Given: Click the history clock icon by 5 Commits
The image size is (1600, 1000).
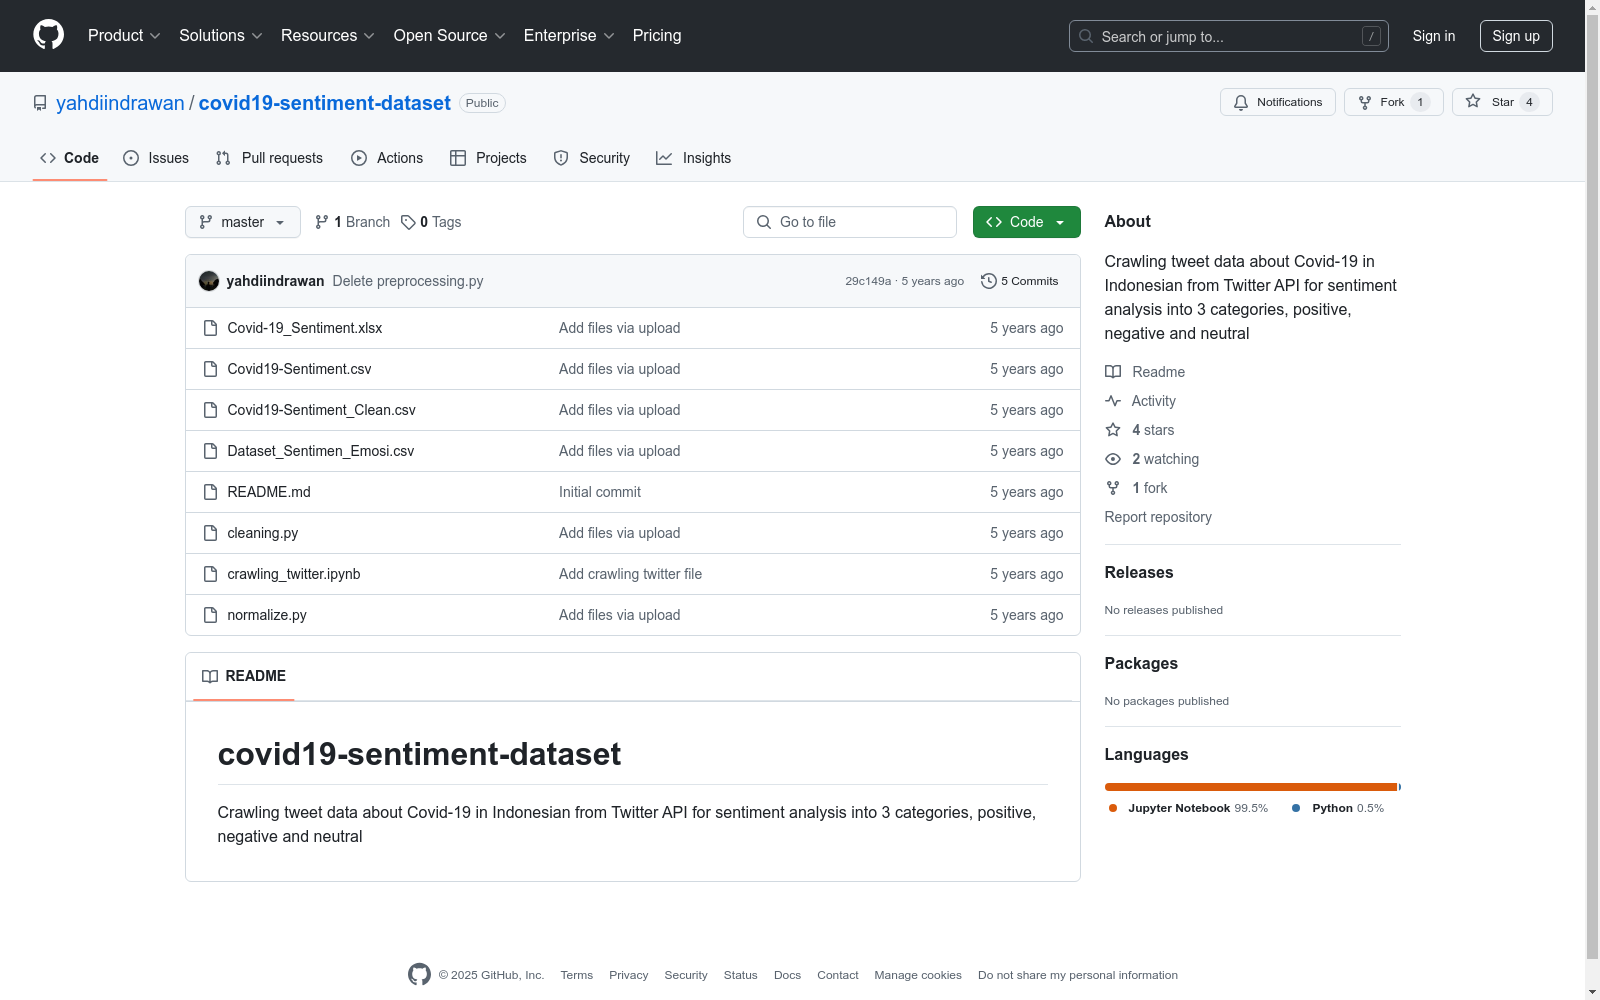Looking at the screenshot, I should pos(989,281).
